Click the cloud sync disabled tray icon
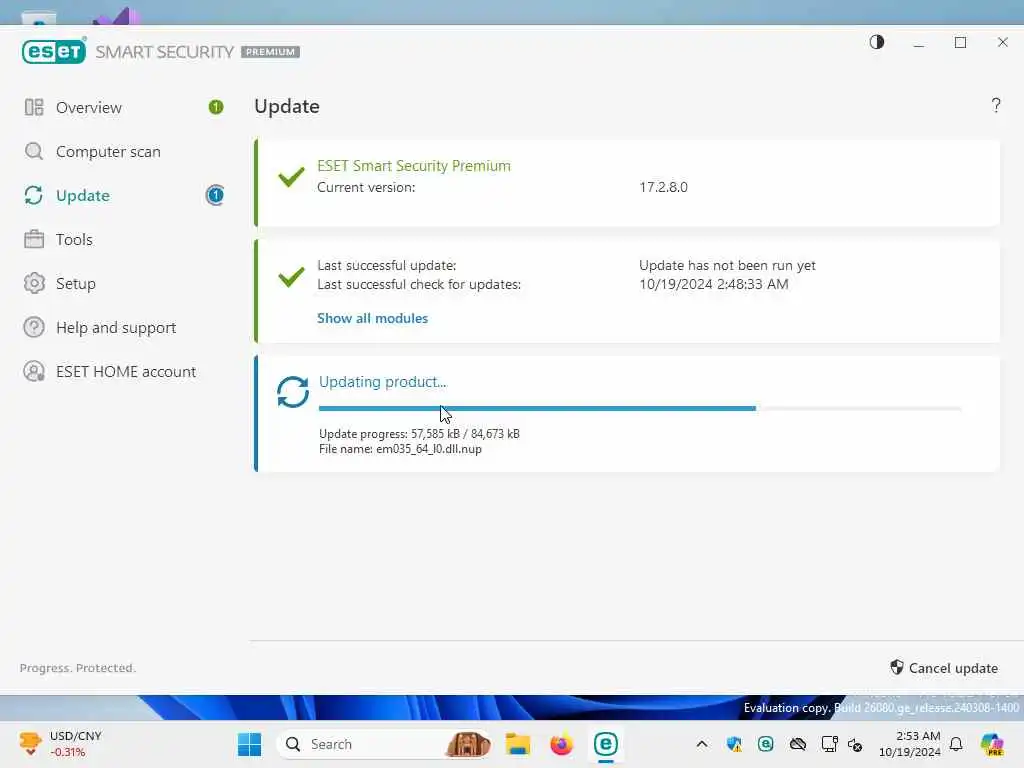Screen dimensions: 1024x768 click(797, 744)
